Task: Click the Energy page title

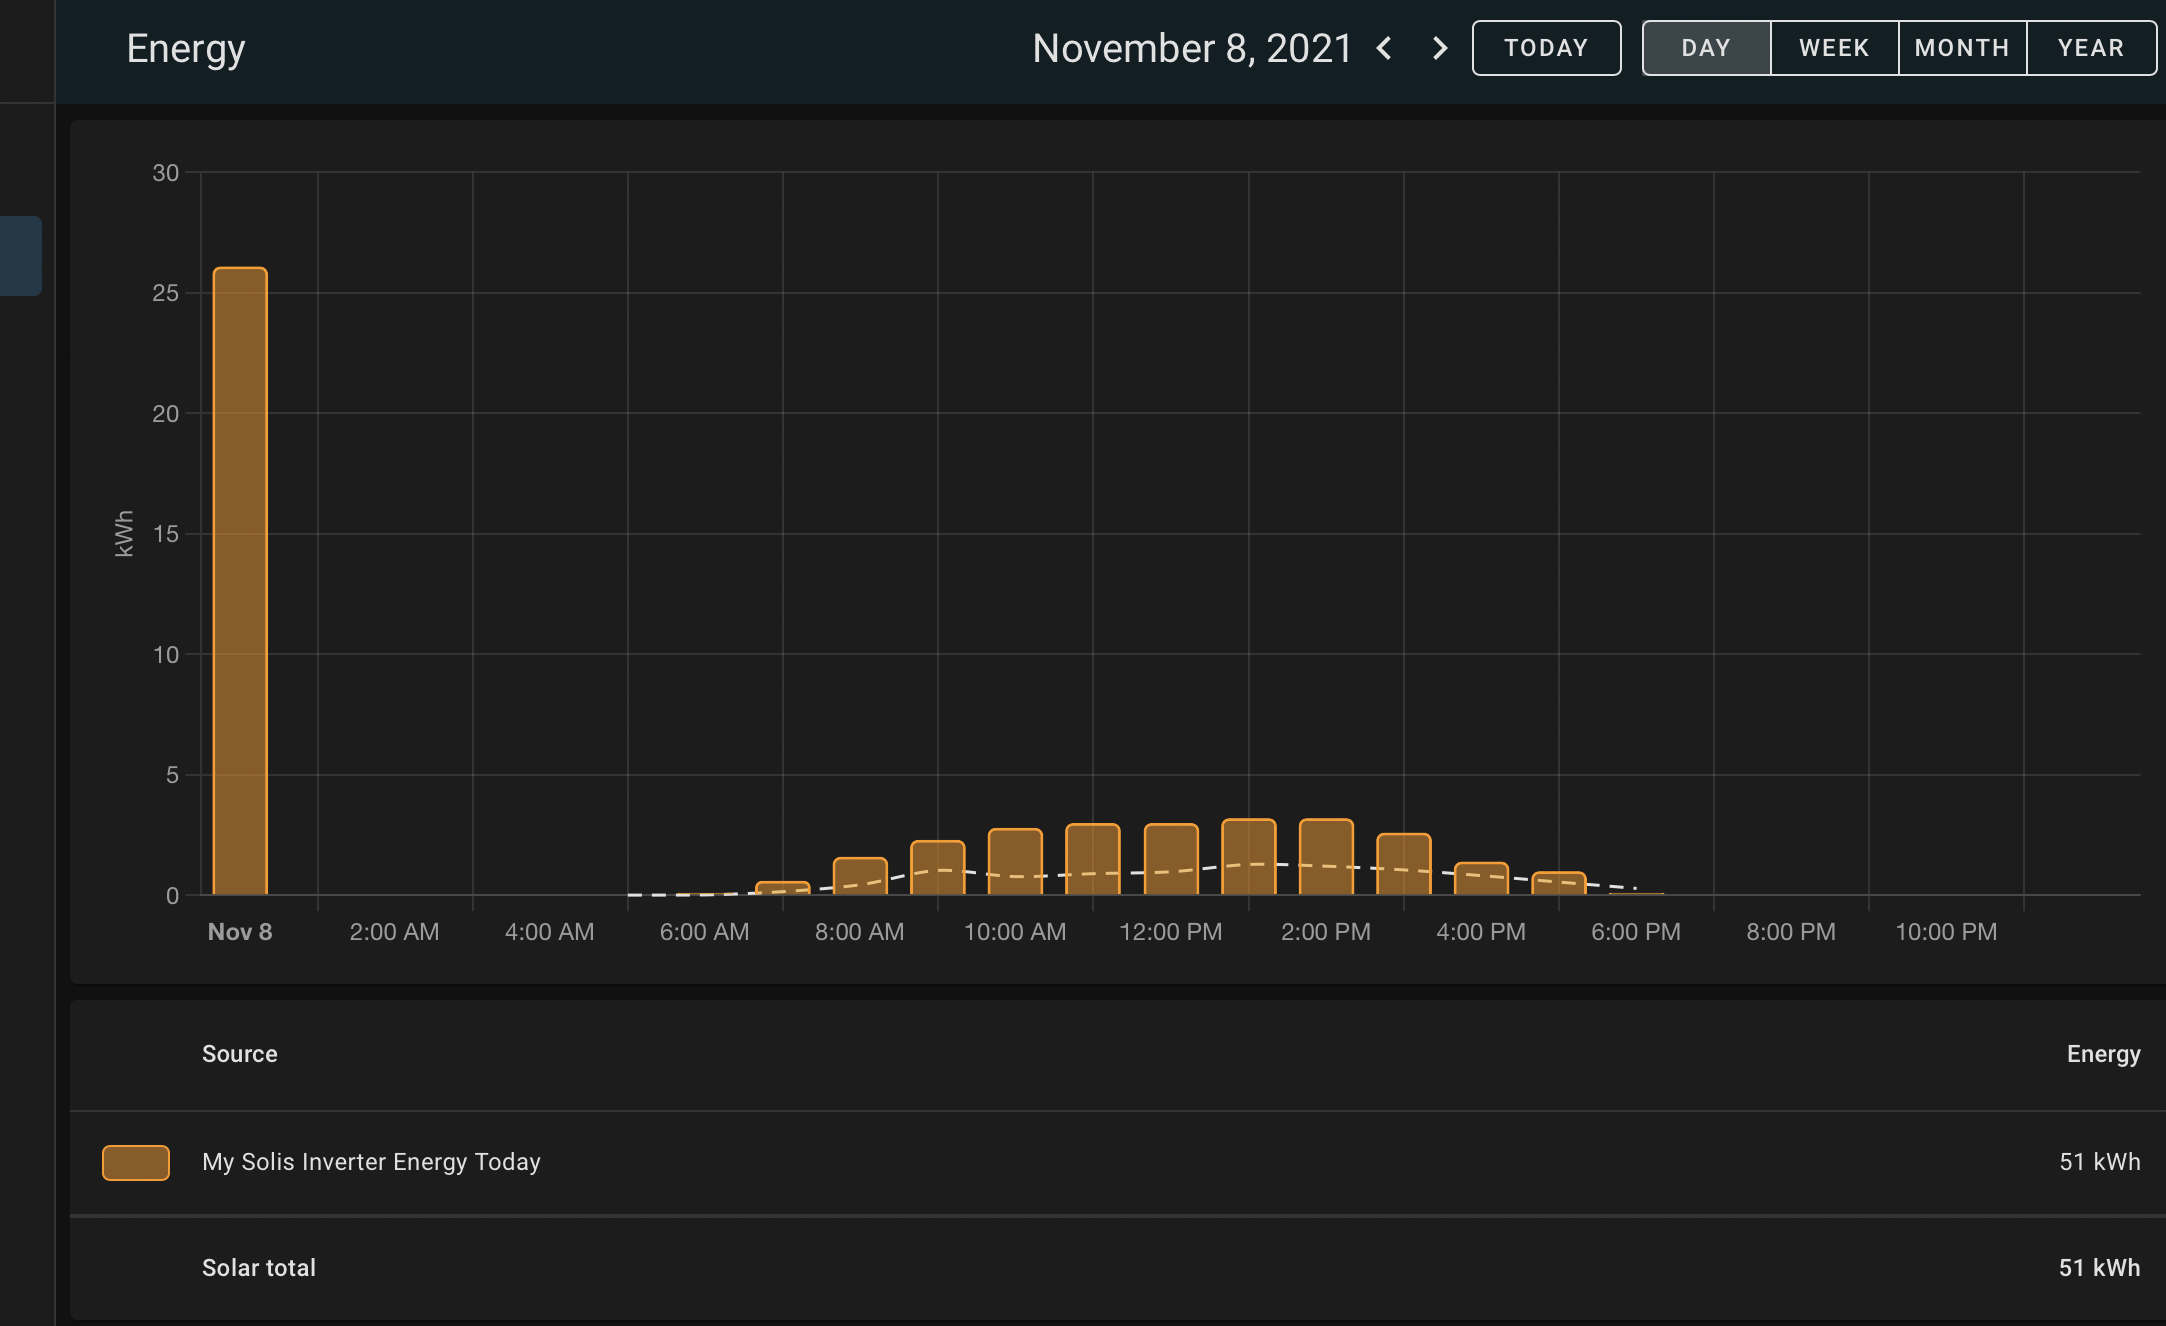Action: click(186, 48)
